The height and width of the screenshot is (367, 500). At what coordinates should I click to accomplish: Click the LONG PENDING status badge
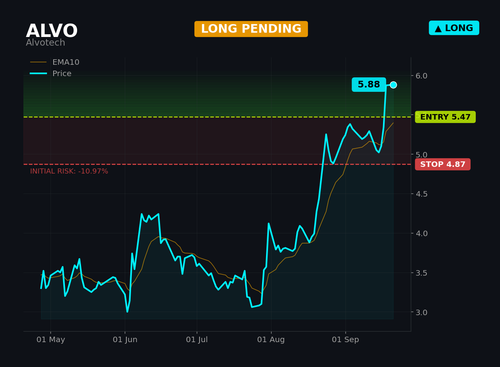(251, 29)
